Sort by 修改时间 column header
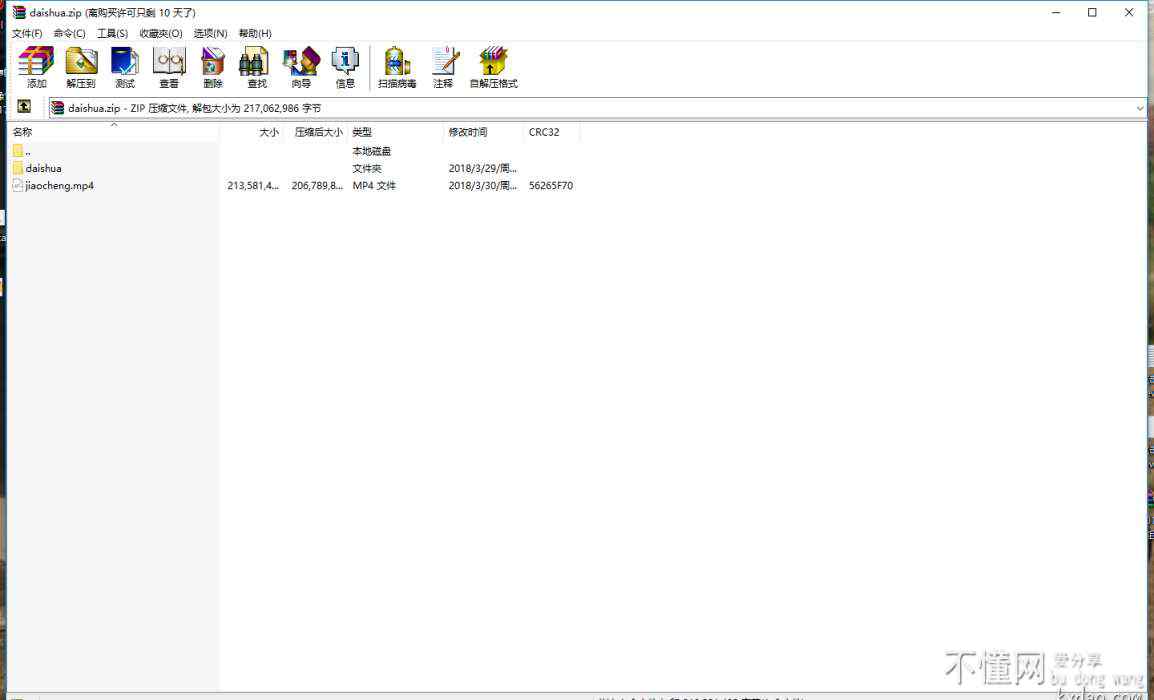 tap(468, 132)
